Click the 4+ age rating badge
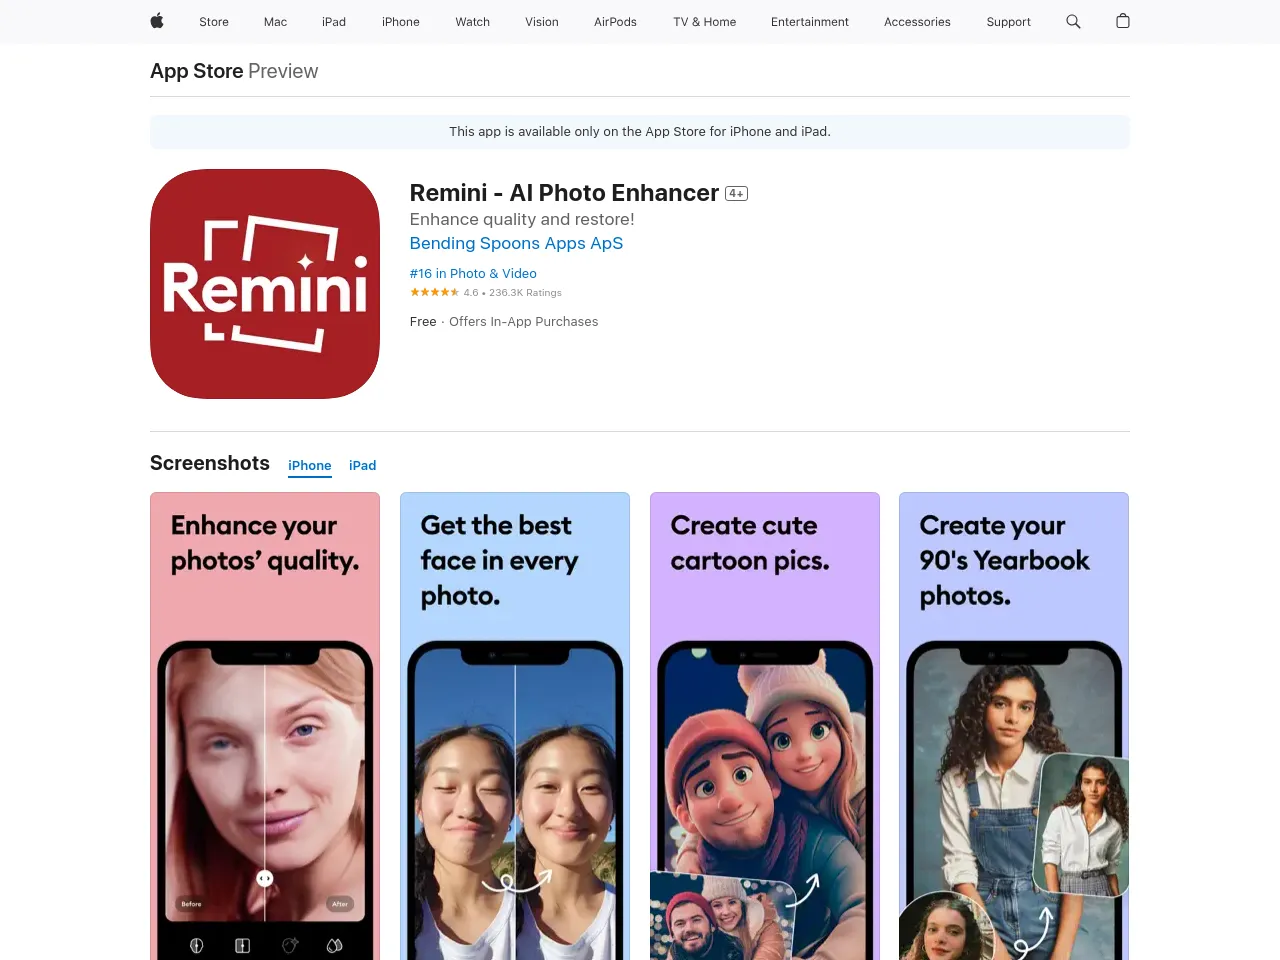Image resolution: width=1280 pixels, height=960 pixels. 737,194
